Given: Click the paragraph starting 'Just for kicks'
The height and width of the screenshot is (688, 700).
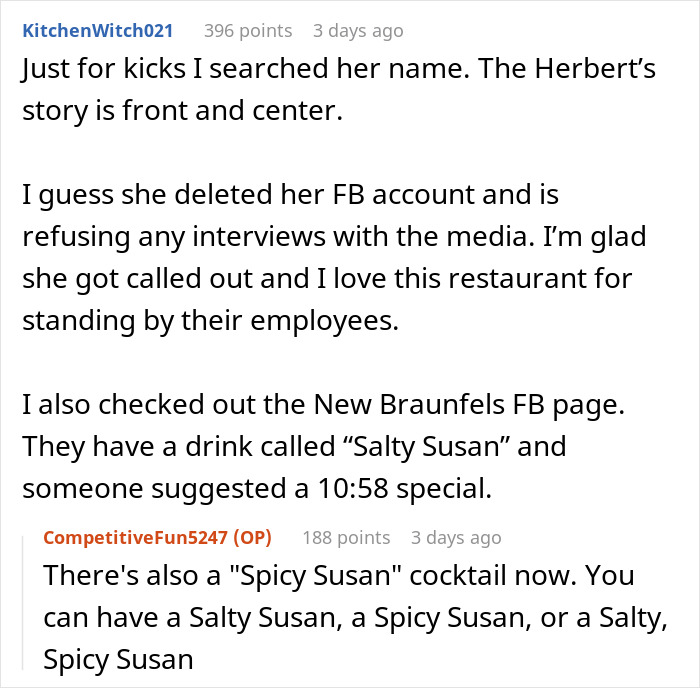Looking at the screenshot, I should pos(339,89).
